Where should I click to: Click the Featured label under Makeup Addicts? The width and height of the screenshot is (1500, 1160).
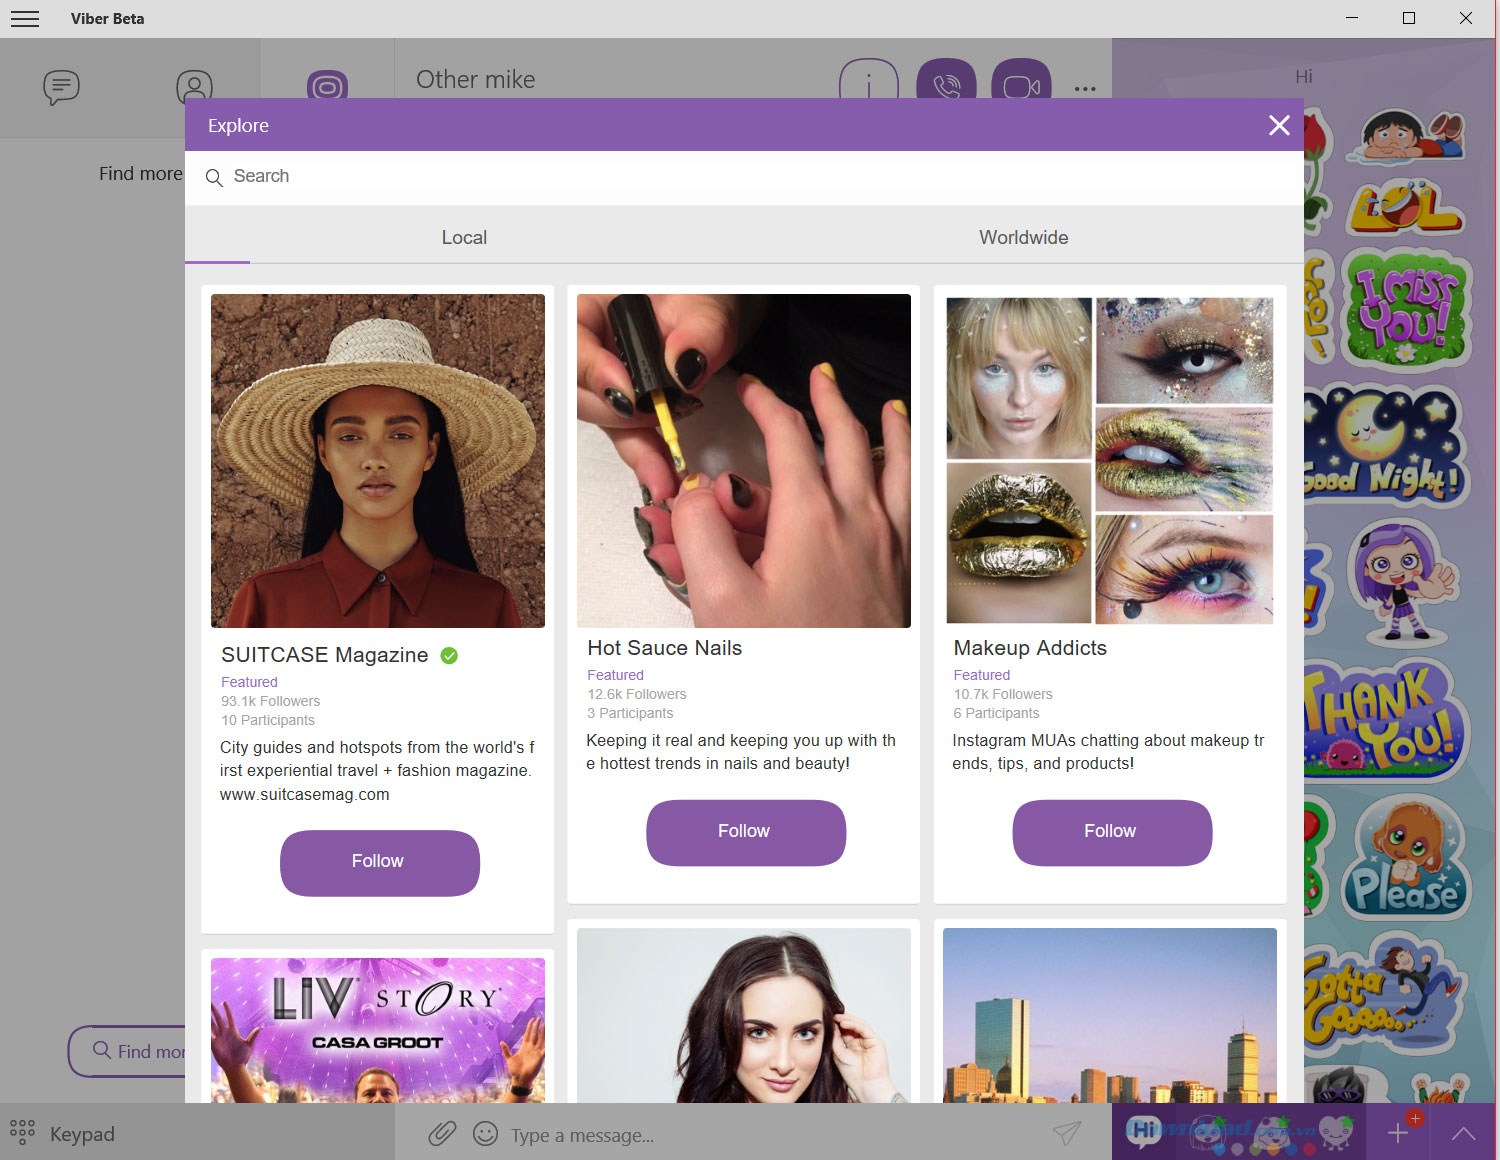(982, 675)
